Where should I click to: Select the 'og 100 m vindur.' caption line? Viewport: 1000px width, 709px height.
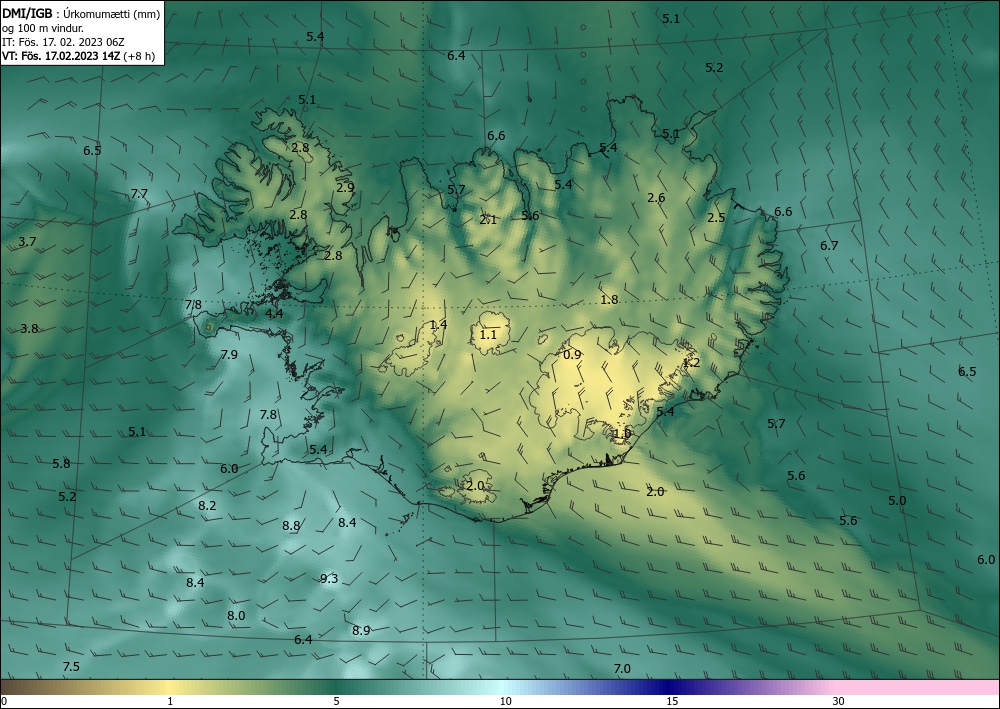pos(43,28)
